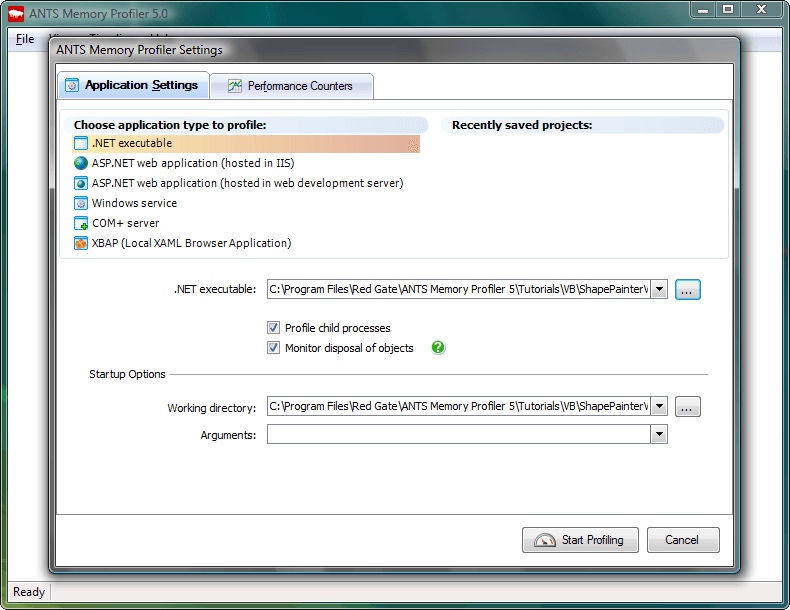This screenshot has width=790, height=610.
Task: Toggle Profile child processes checkbox
Action: pyautogui.click(x=273, y=328)
